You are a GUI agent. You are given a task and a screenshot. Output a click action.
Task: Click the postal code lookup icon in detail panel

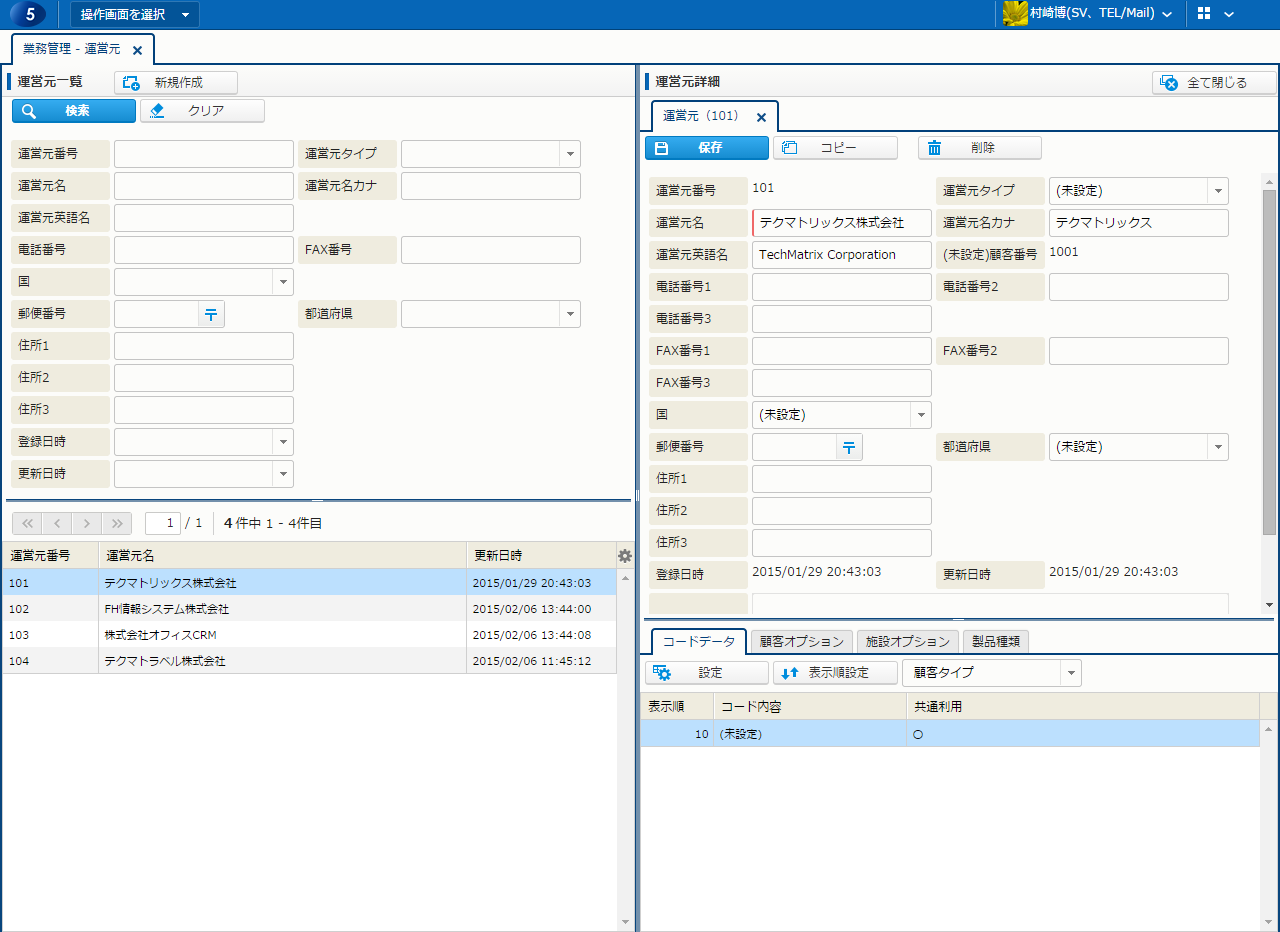click(x=849, y=447)
